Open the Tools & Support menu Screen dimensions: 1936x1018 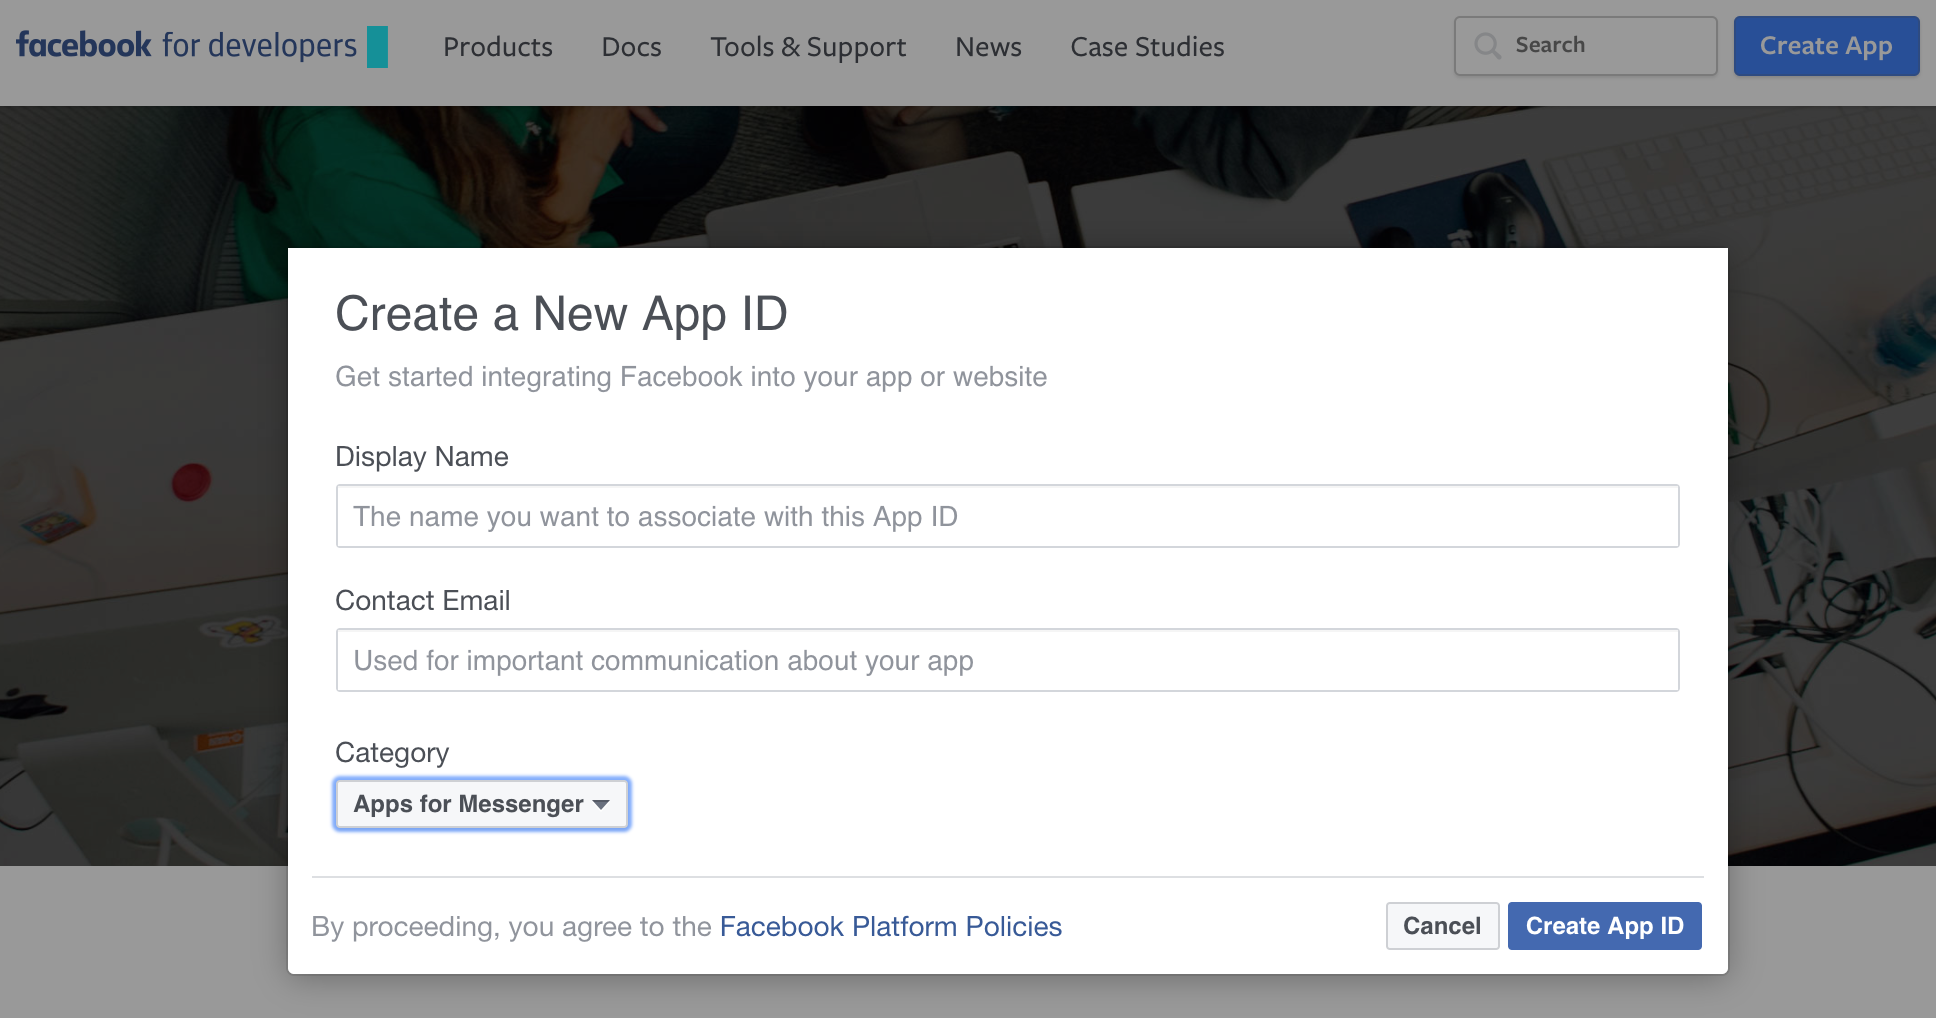808,47
